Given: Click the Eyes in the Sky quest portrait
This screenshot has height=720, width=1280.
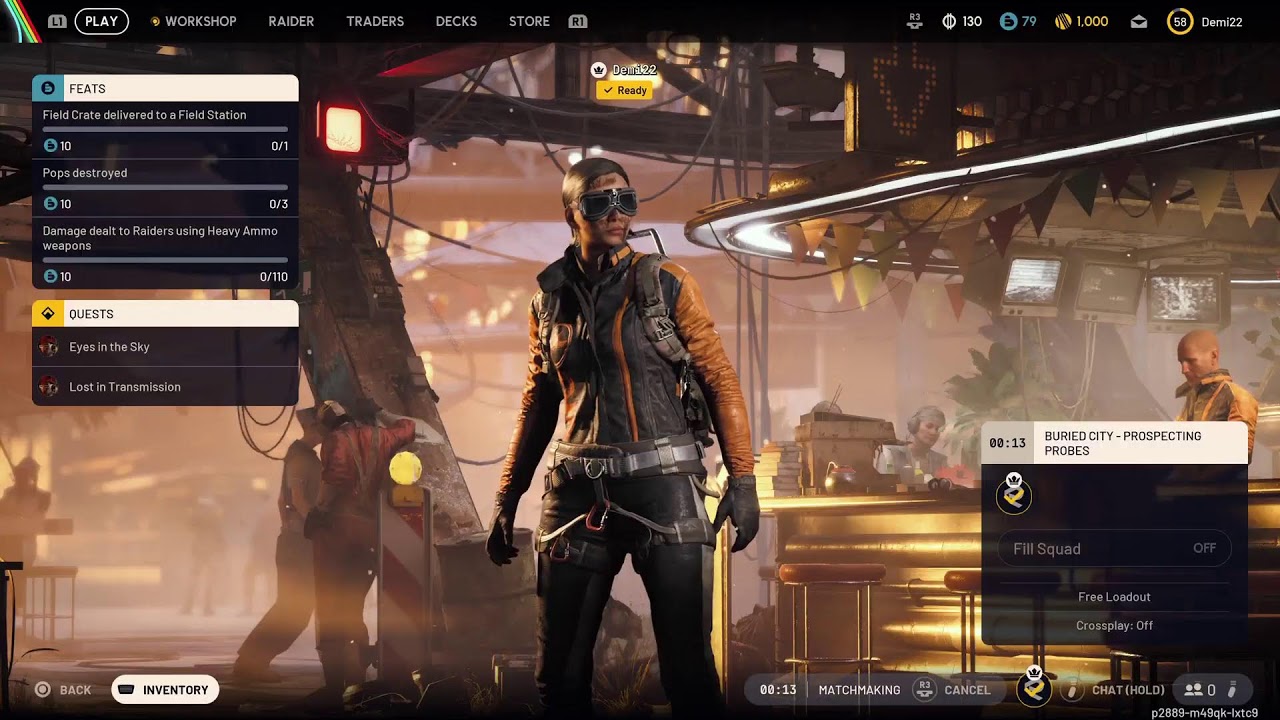Looking at the screenshot, I should pos(48,347).
